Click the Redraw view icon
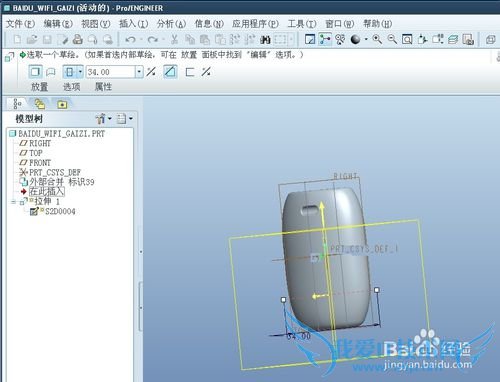Screen dimensions: 500x382 pyautogui.click(x=310, y=39)
